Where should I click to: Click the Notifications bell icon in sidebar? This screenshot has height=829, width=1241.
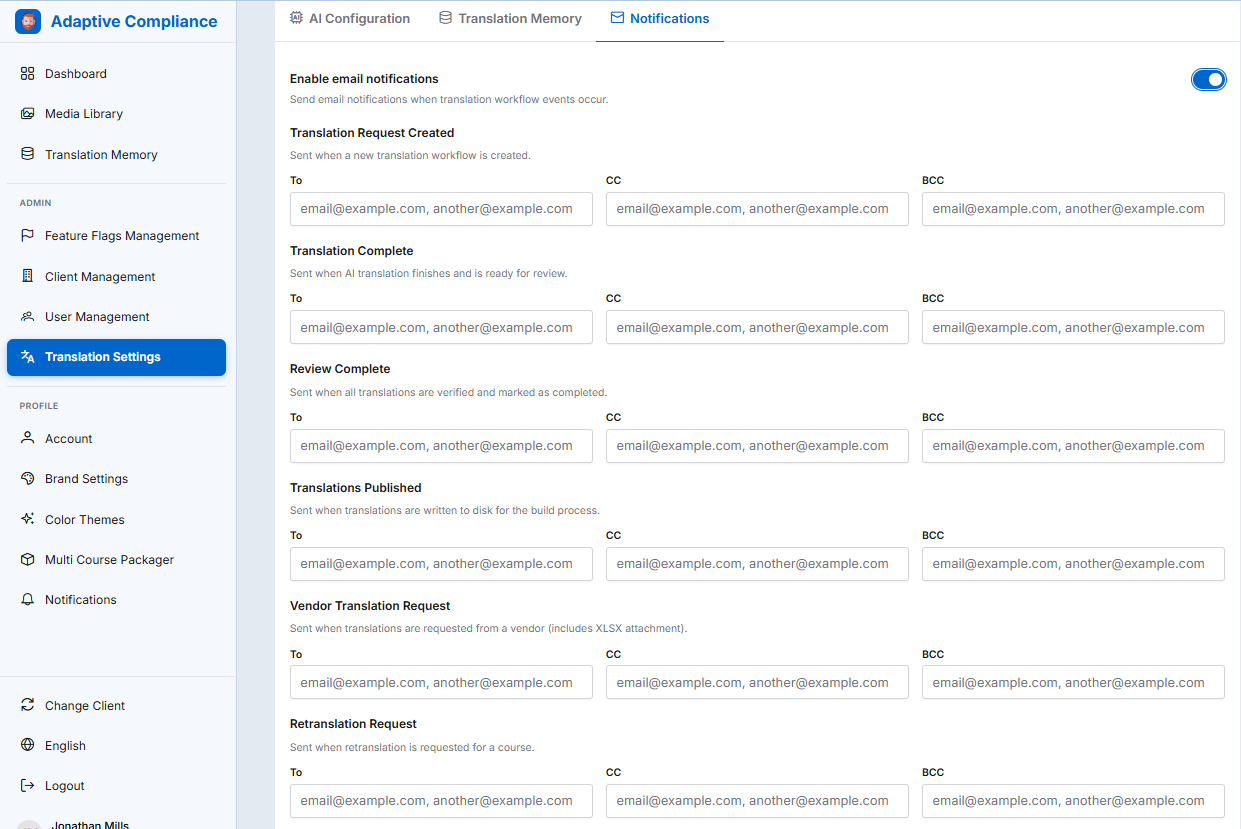(x=28, y=600)
